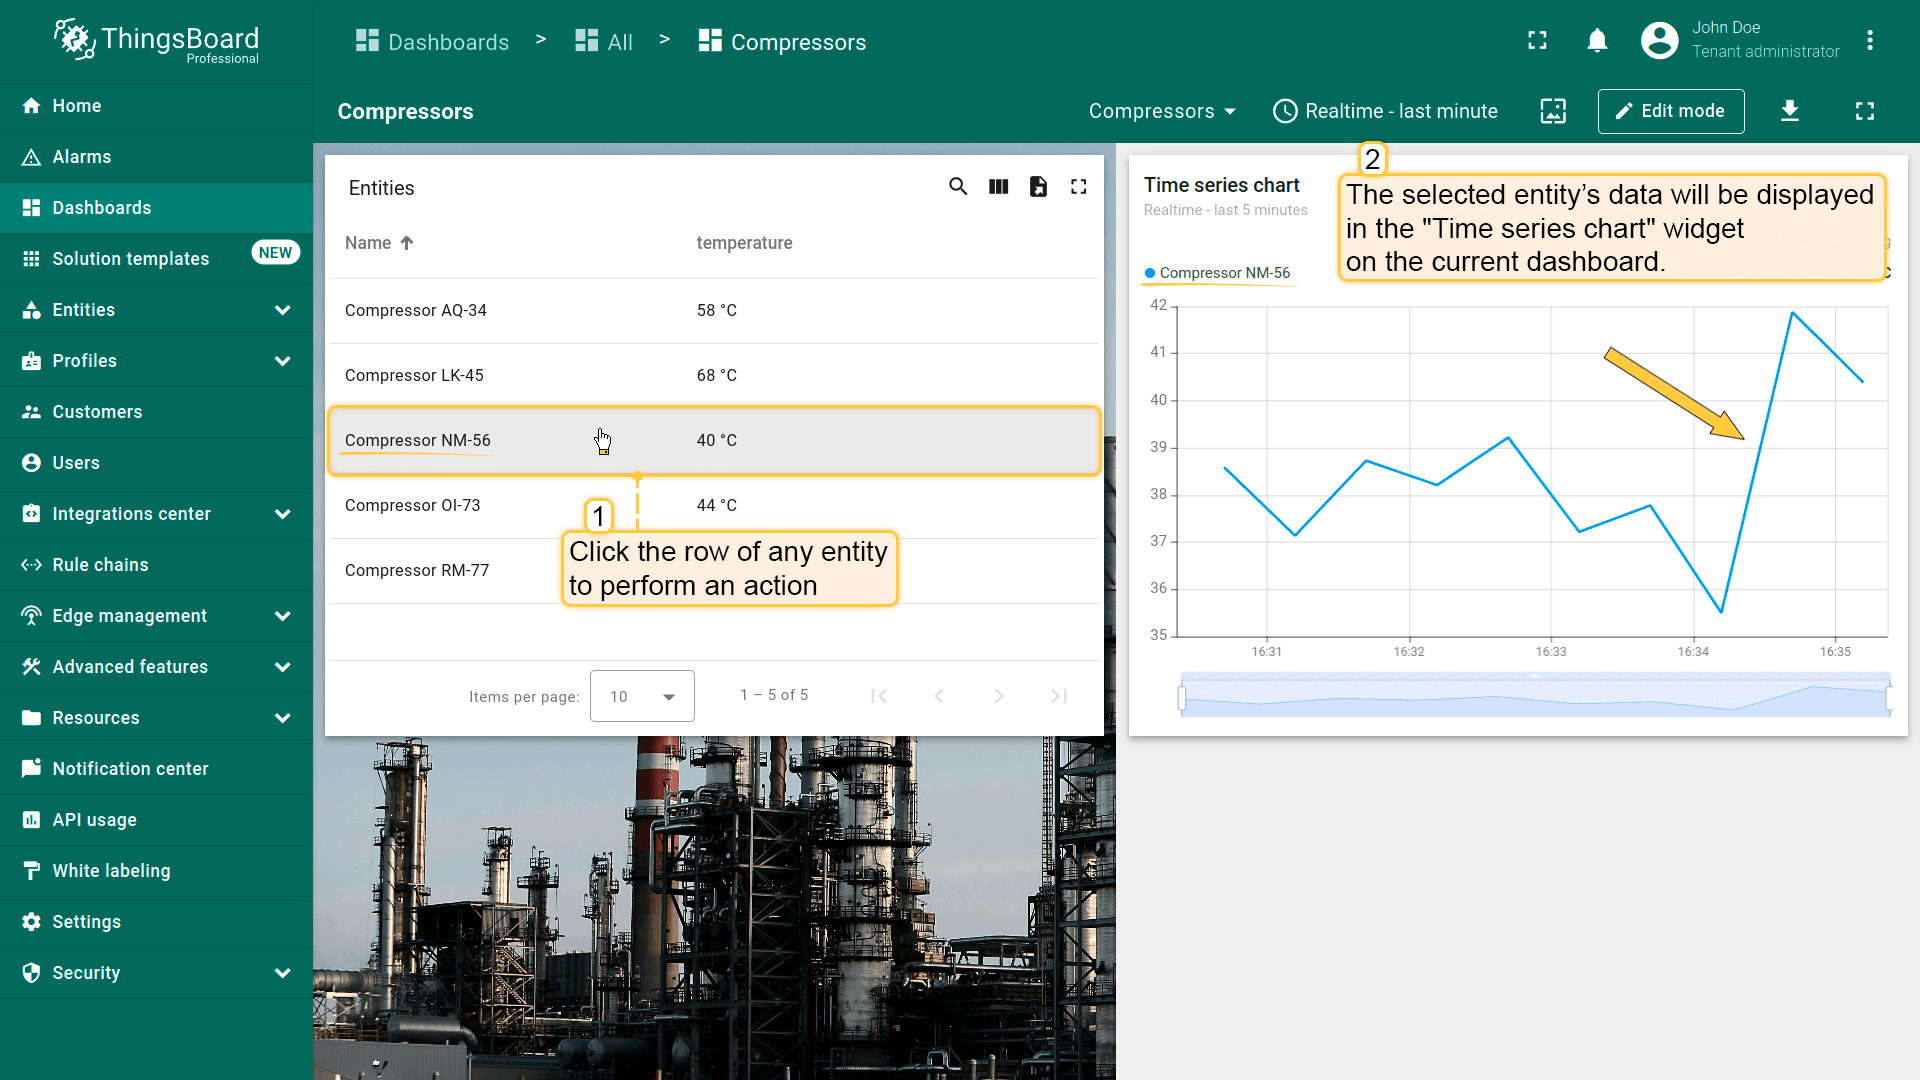
Task: Expand Entities widget to fullscreen
Action: tap(1078, 187)
